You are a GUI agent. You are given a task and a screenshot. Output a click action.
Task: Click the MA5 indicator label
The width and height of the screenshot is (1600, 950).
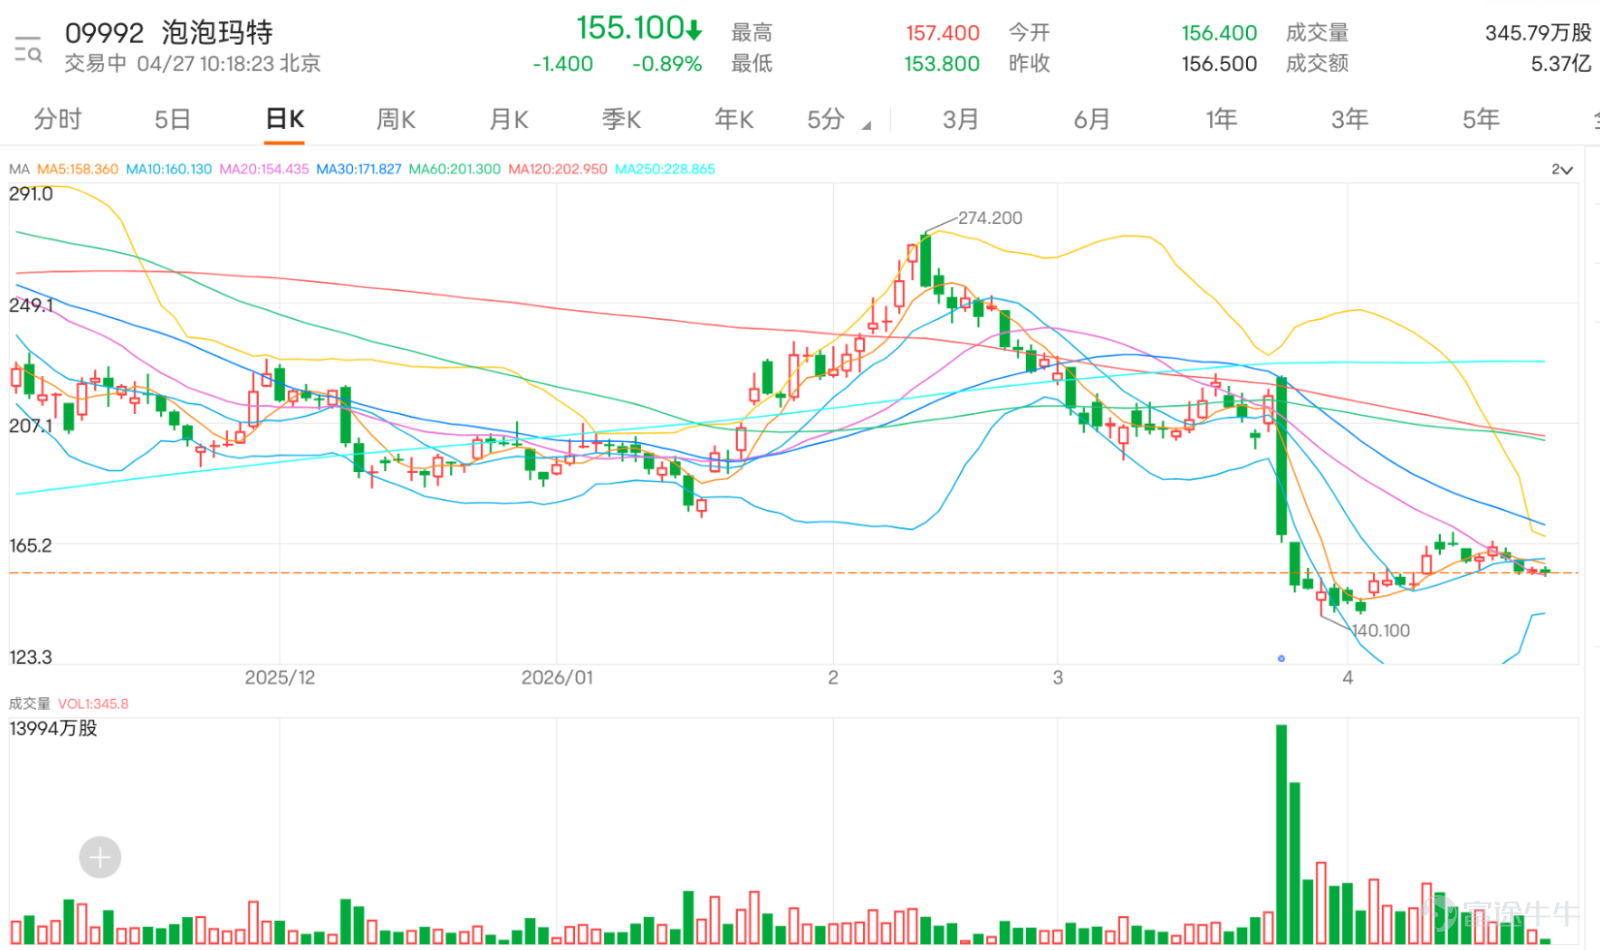point(77,169)
